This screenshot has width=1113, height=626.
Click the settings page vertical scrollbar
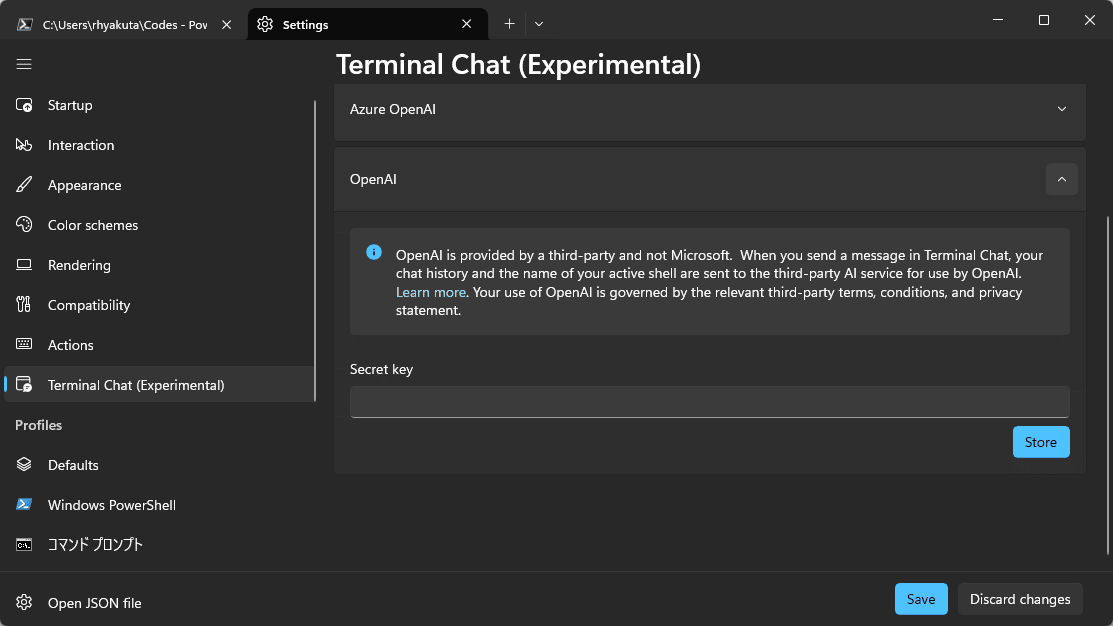(1108, 386)
